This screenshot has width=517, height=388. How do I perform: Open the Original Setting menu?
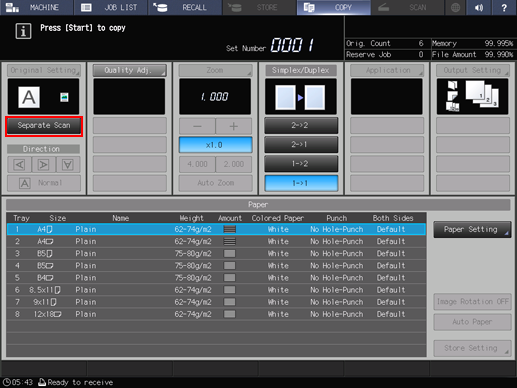44,70
